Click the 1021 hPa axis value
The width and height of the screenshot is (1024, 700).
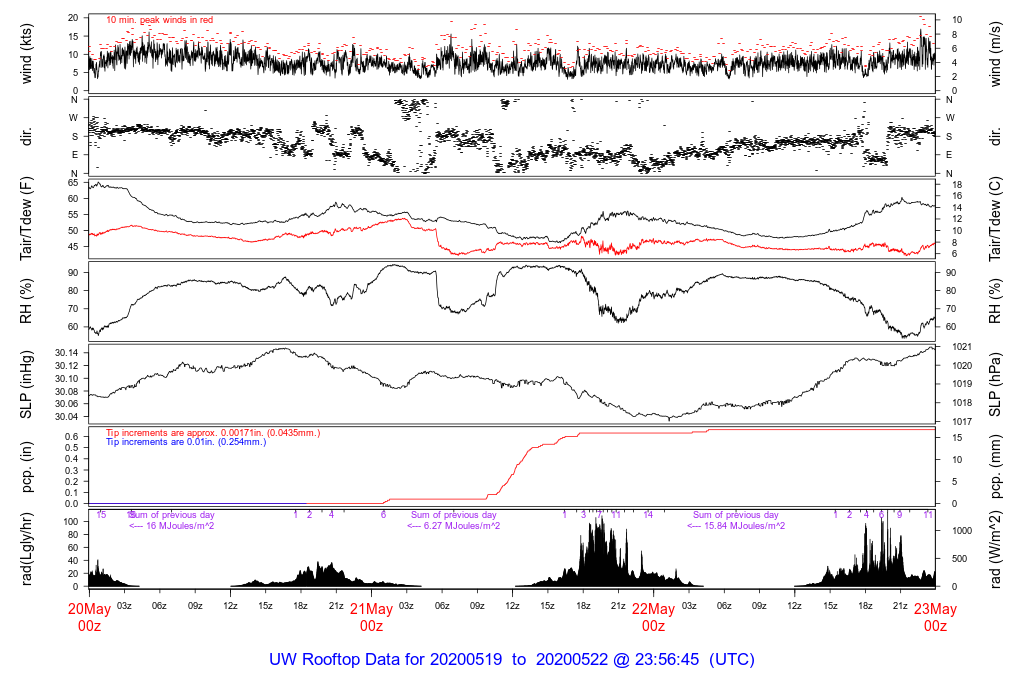click(x=962, y=347)
